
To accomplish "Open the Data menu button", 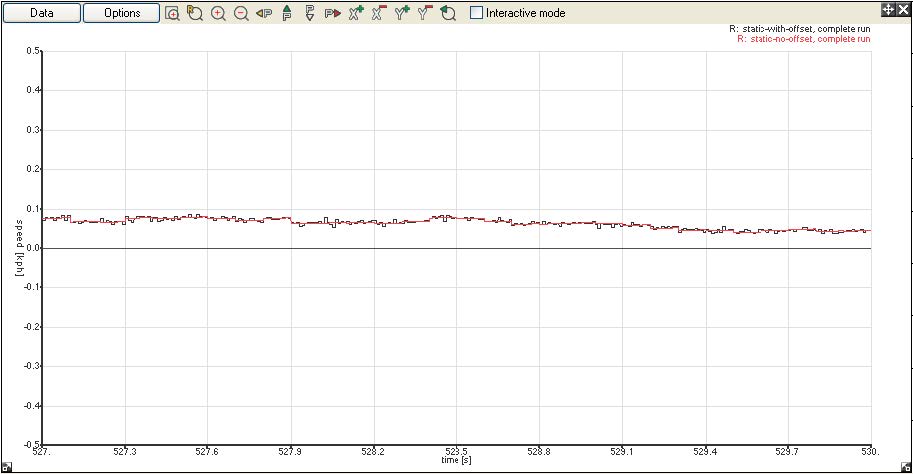I will (x=41, y=13).
